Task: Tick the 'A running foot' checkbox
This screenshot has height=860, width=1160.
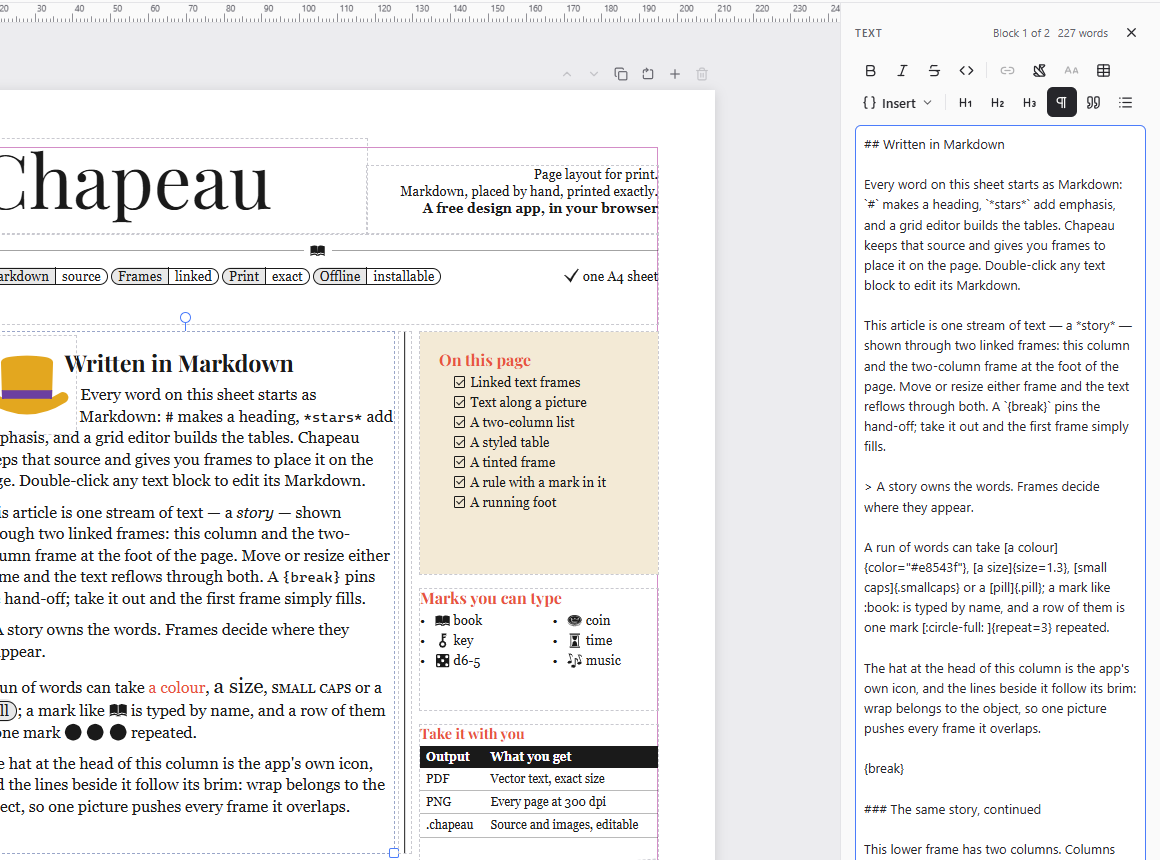Action: 459,502
